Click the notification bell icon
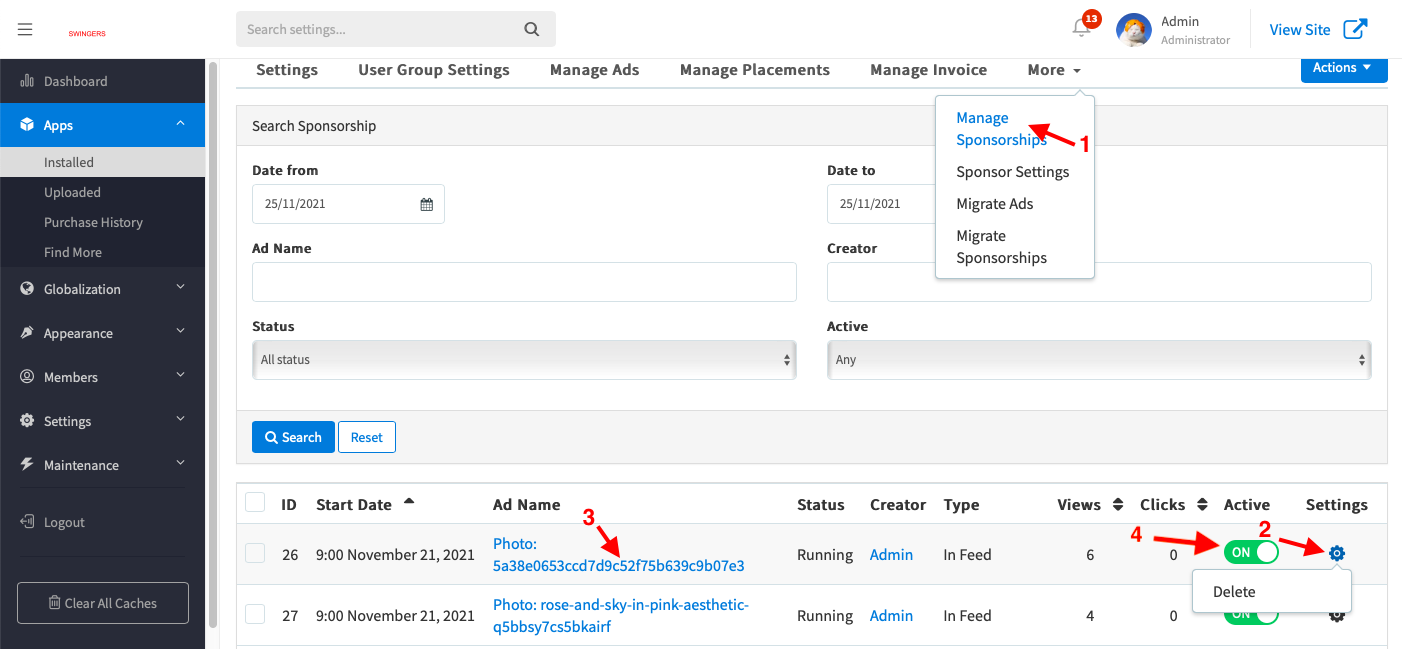Viewport: 1402px width, 649px height. pos(1081,29)
